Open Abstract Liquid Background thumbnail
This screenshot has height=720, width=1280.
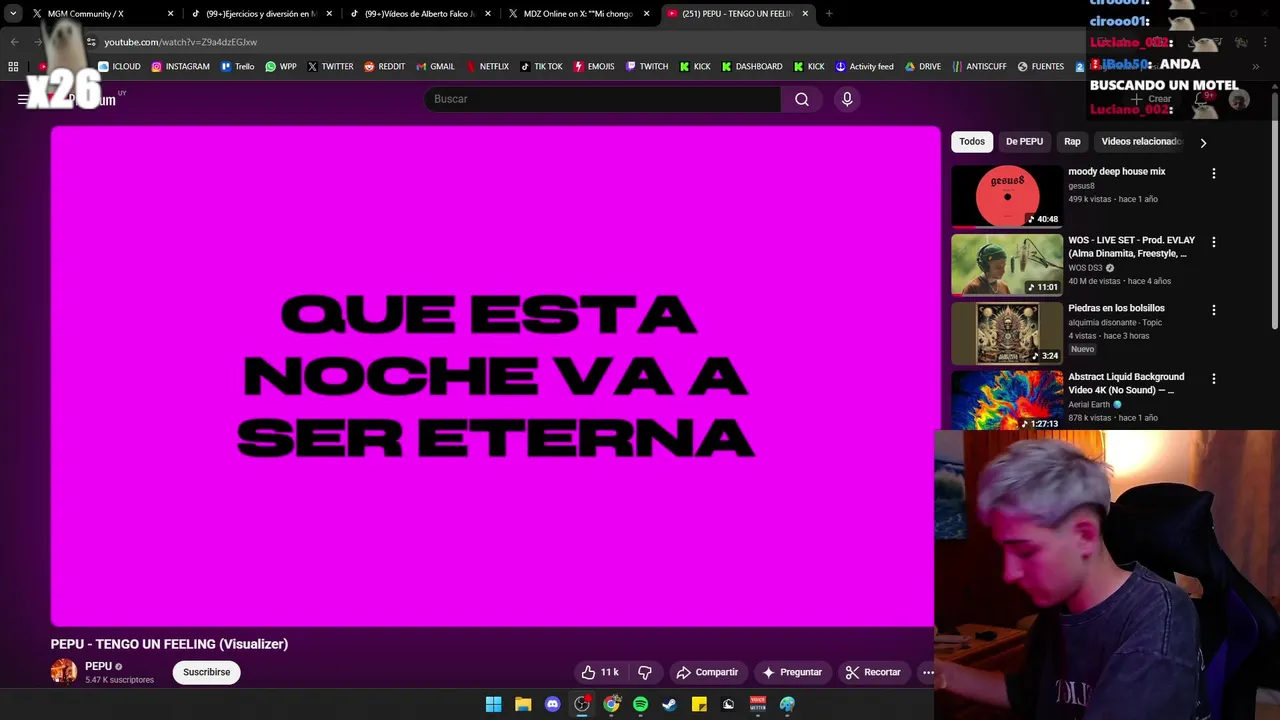click(x=1007, y=401)
